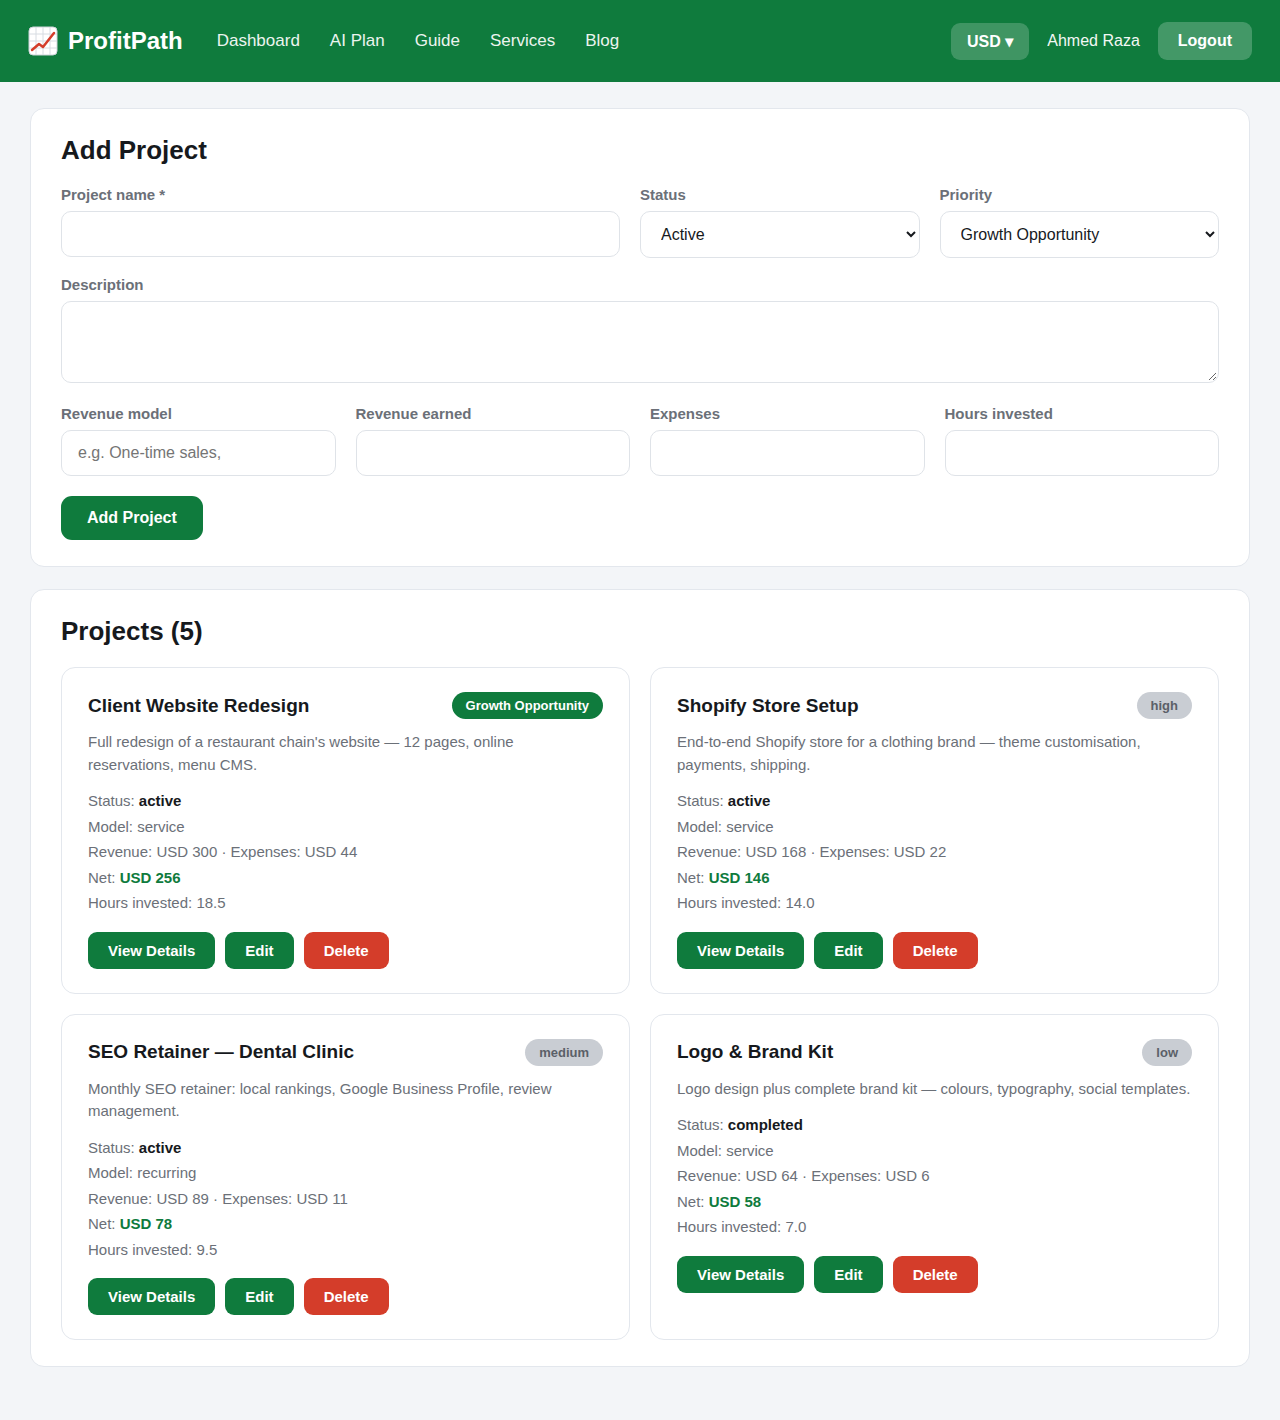Visit the Blog page
1280x1420 pixels.
[x=602, y=41]
